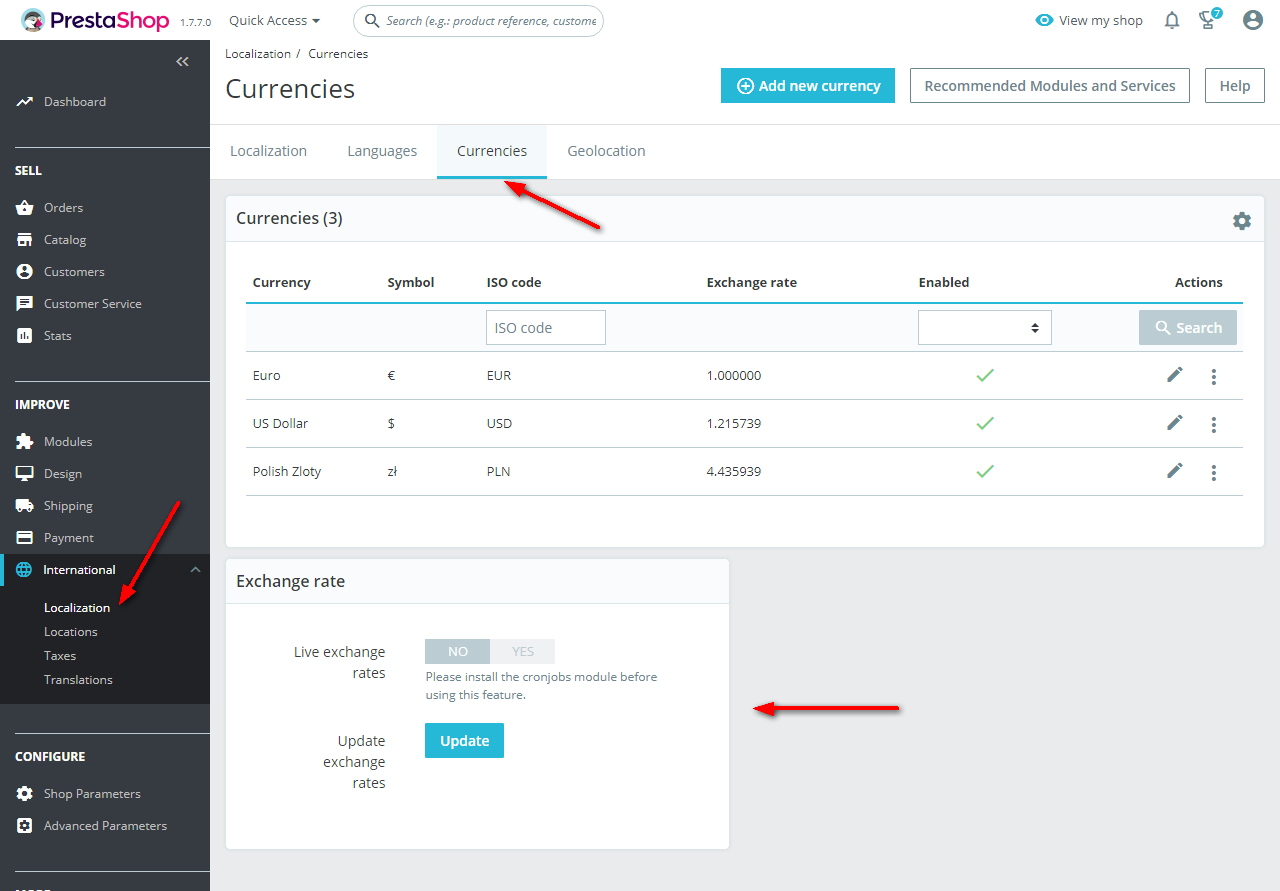Click the Catalog store icon
Image resolution: width=1280 pixels, height=891 pixels.
[25, 240]
